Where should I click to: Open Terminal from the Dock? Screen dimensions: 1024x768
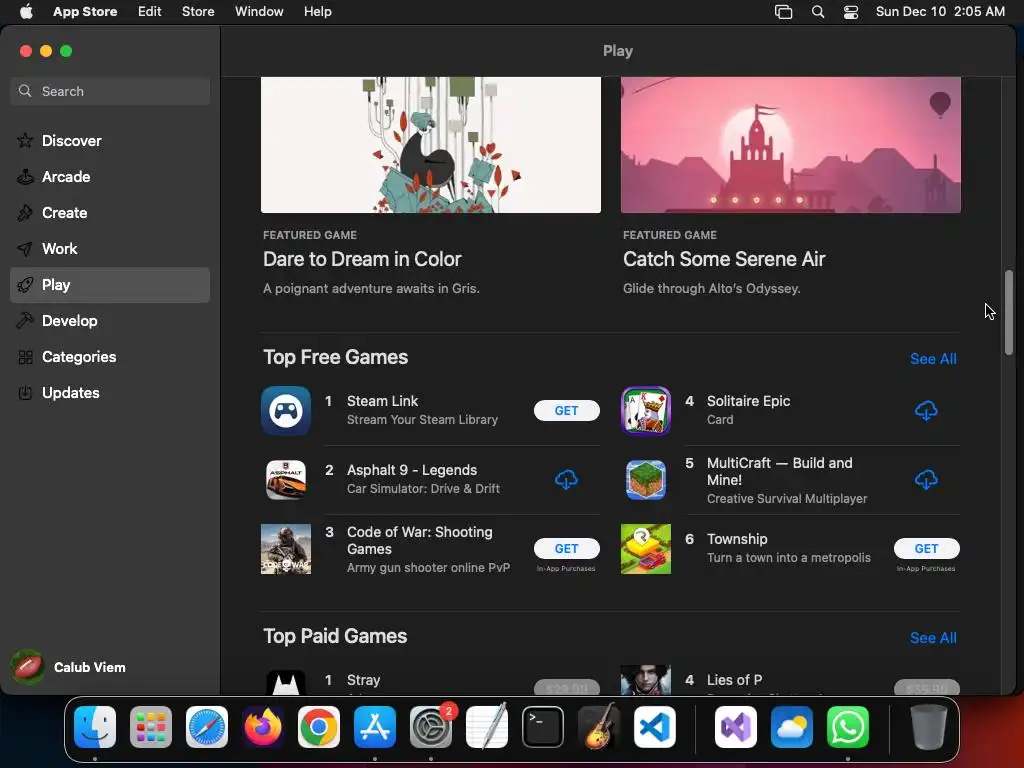(543, 727)
